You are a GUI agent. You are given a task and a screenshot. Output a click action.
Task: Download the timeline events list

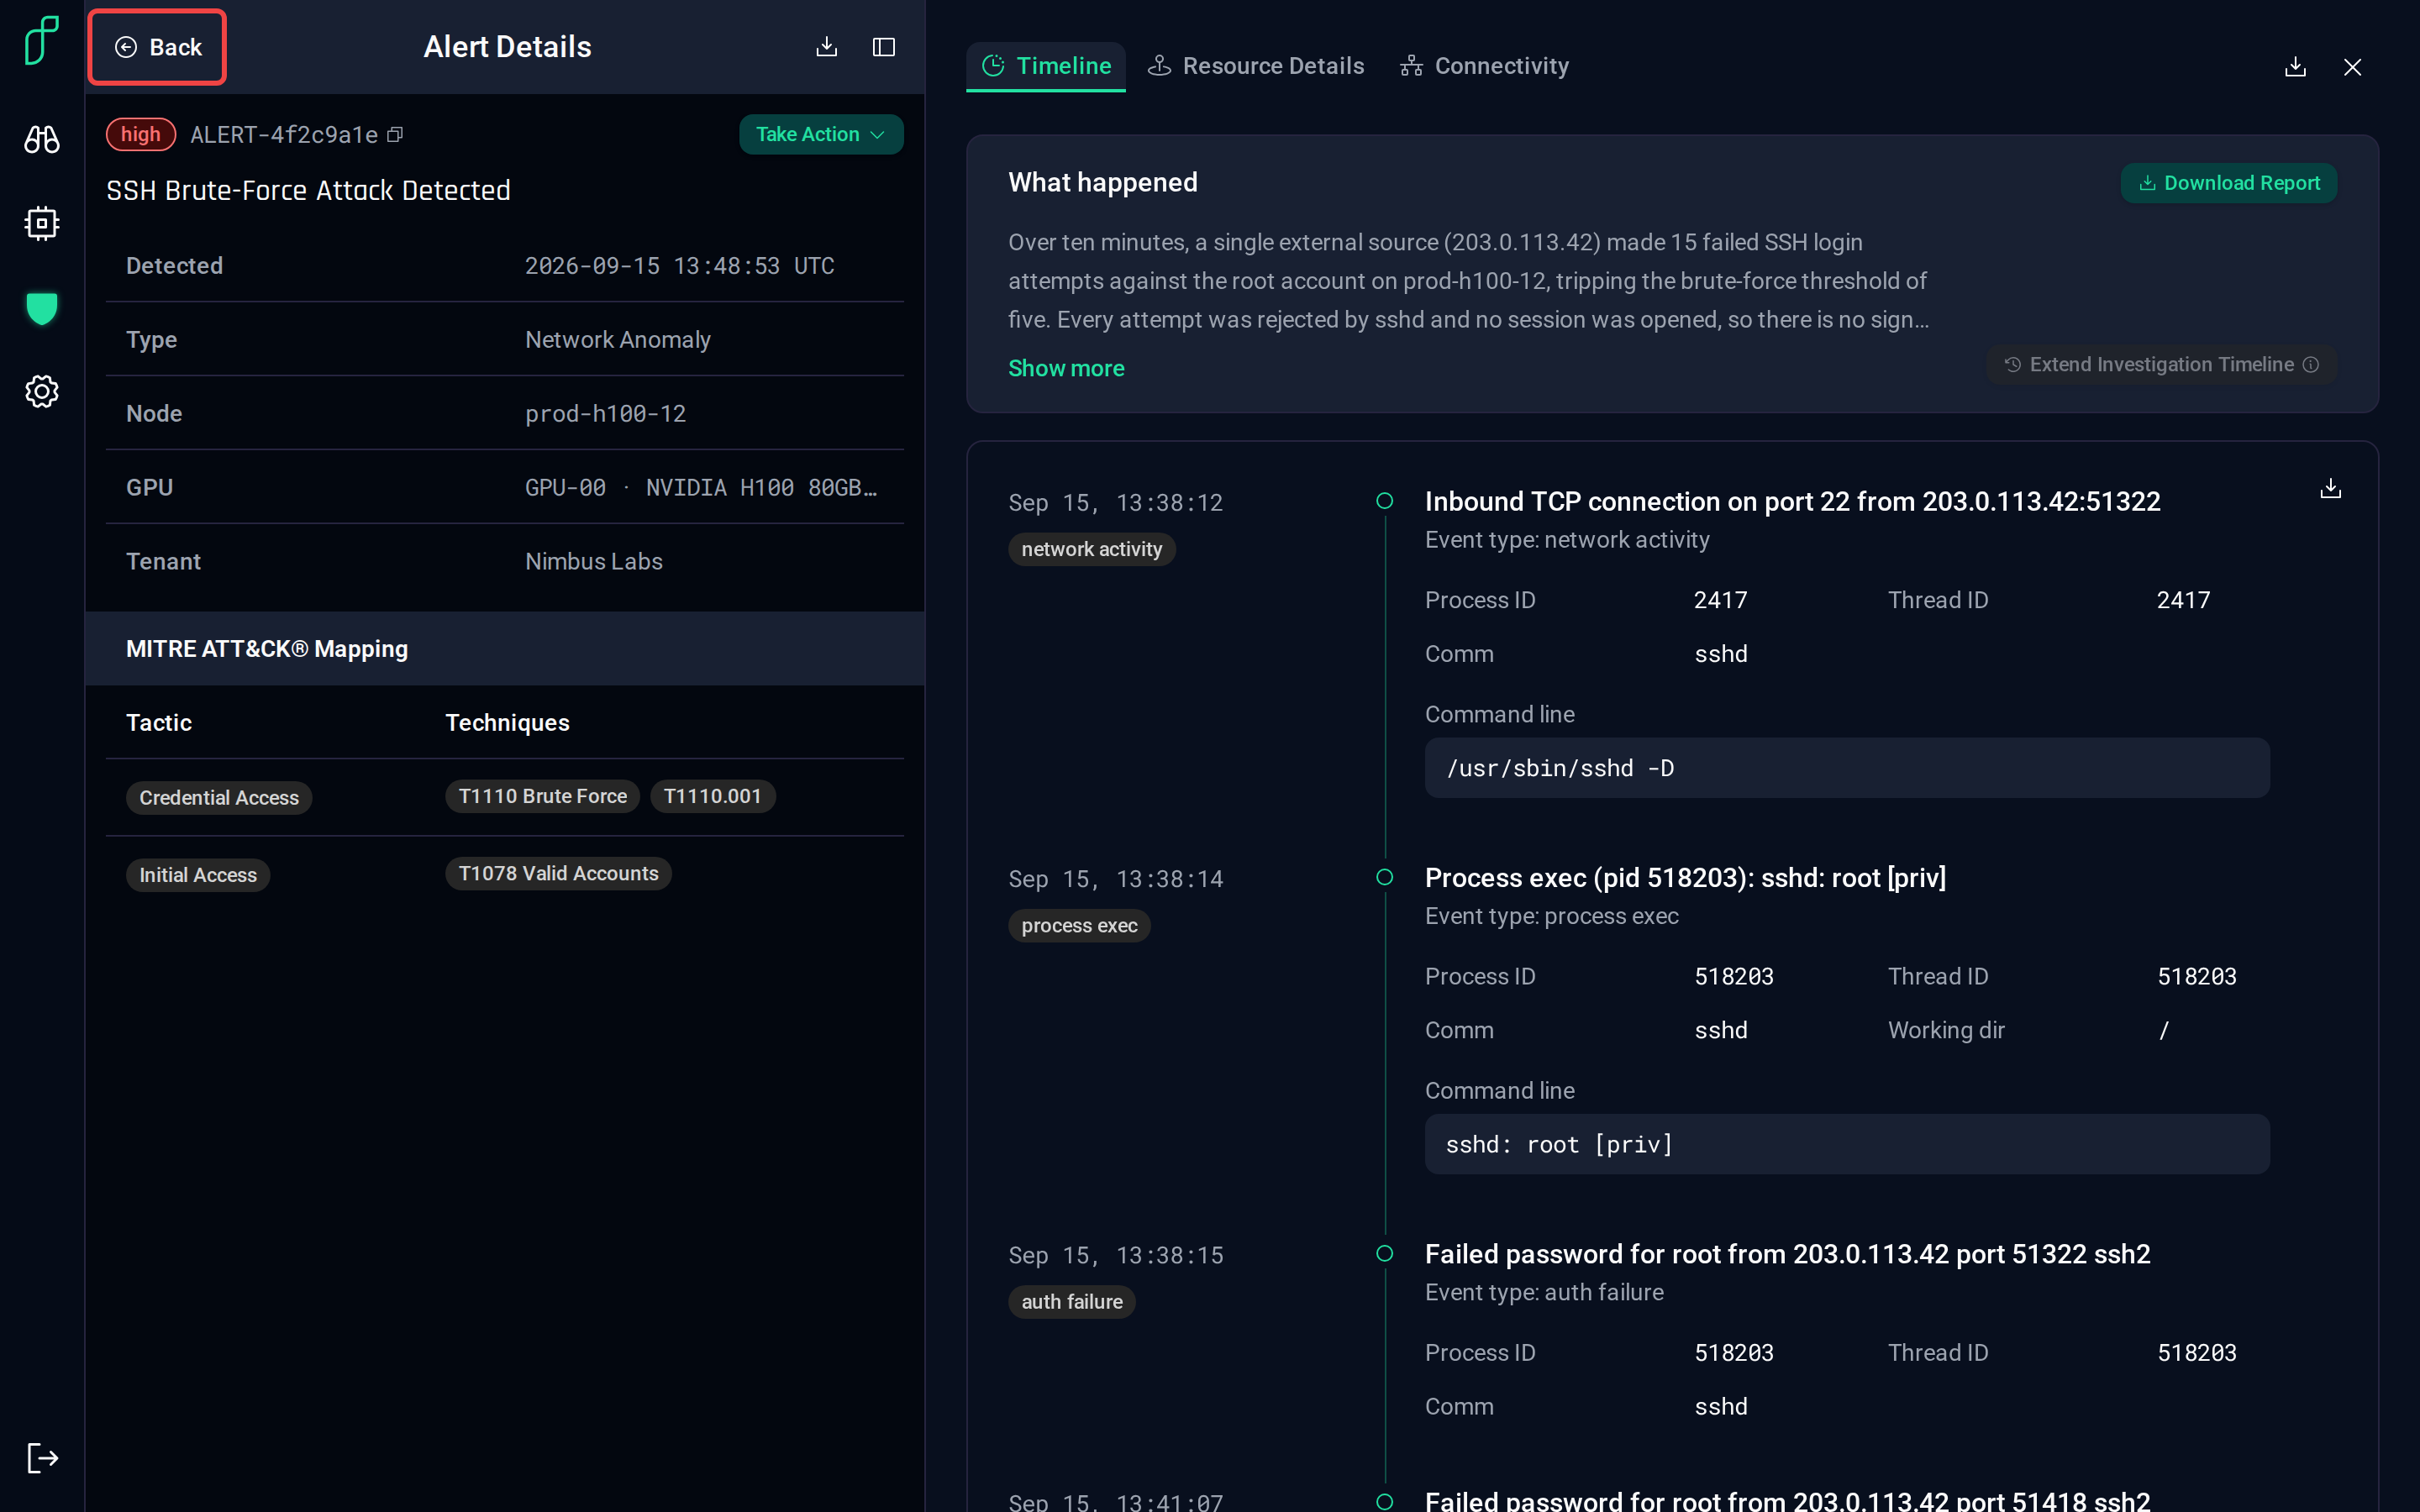(2331, 488)
